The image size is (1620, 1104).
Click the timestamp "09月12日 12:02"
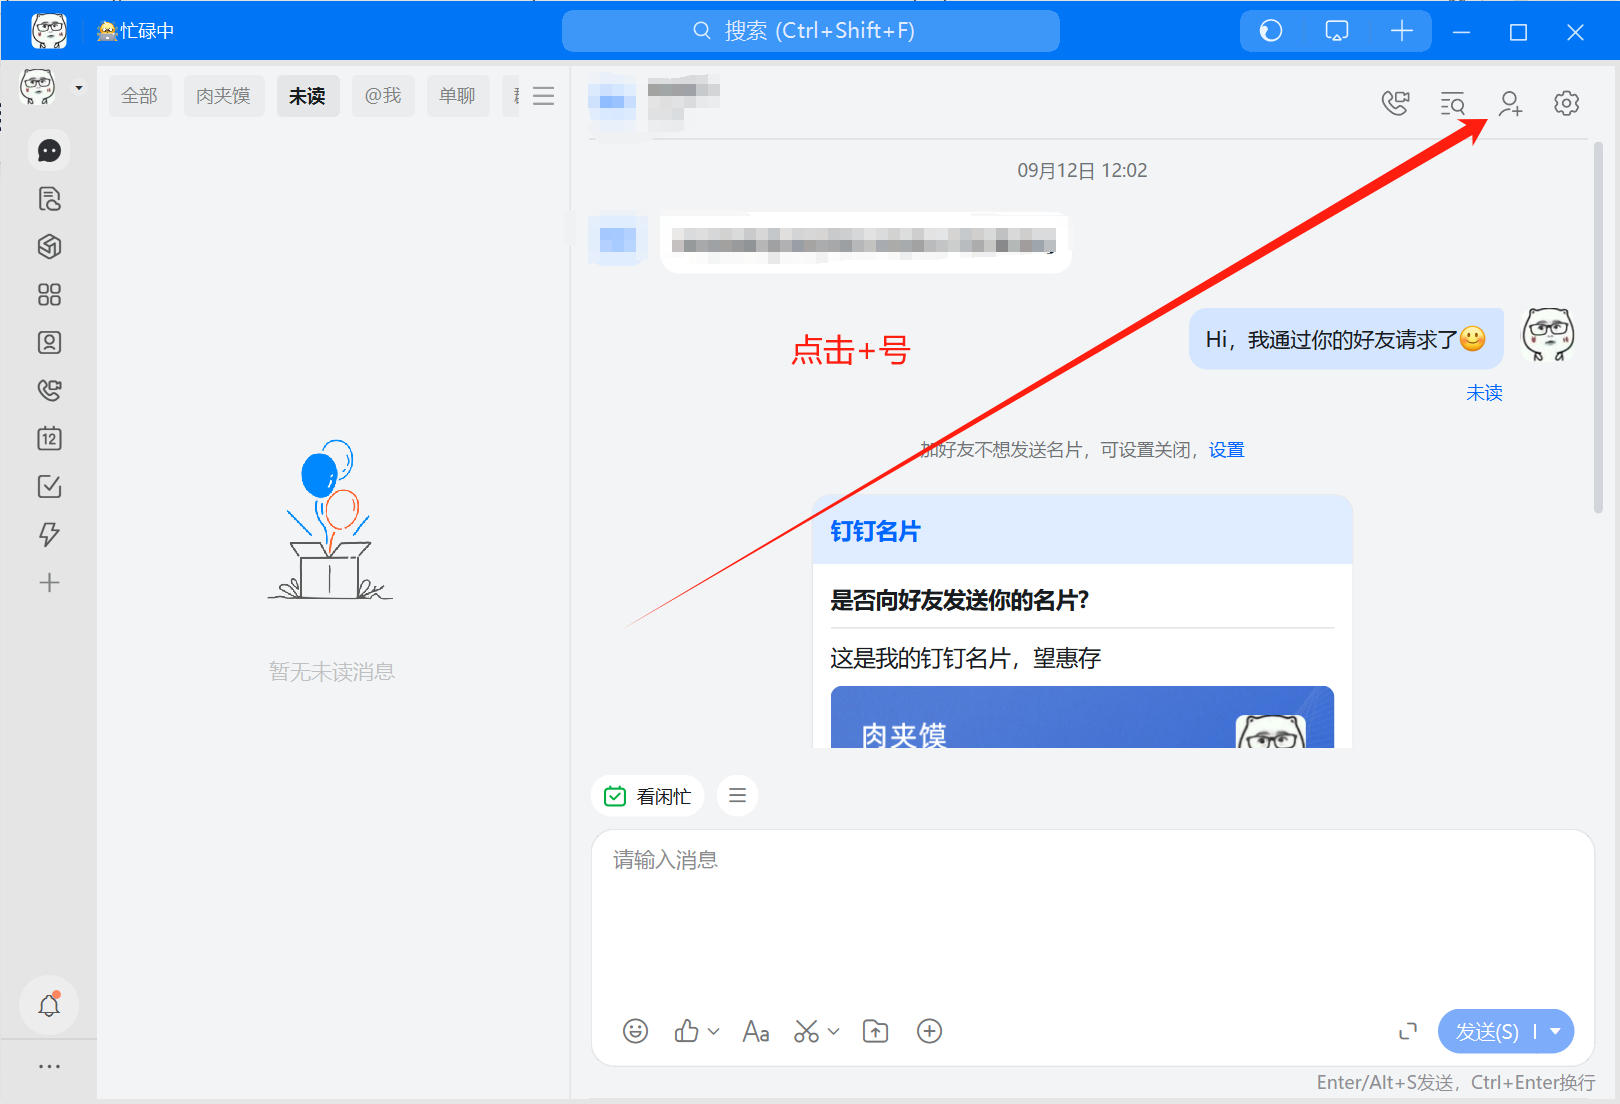click(x=1082, y=171)
